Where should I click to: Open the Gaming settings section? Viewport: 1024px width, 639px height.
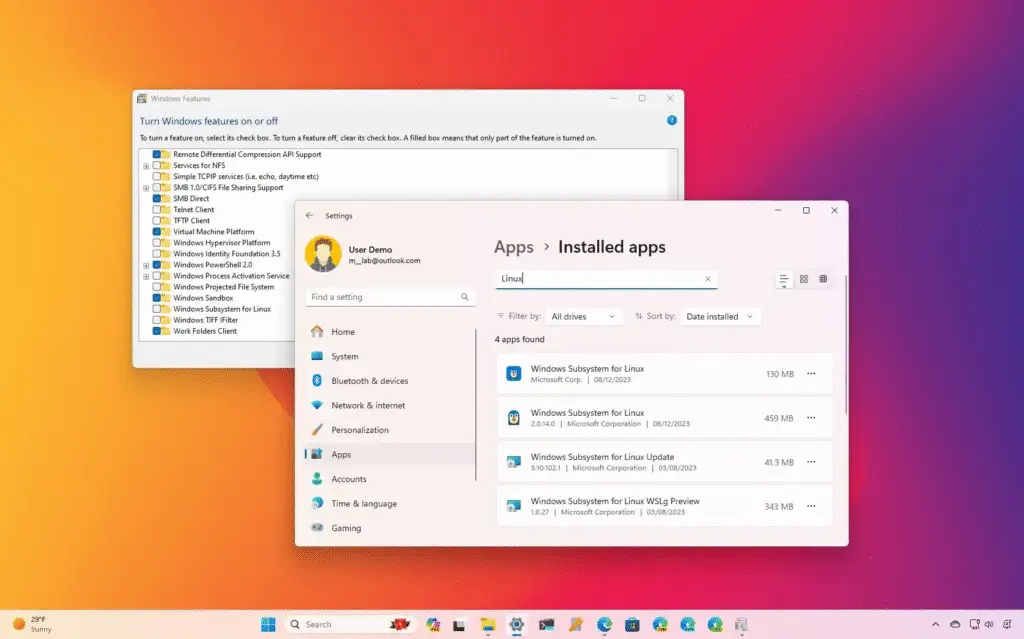pos(345,528)
